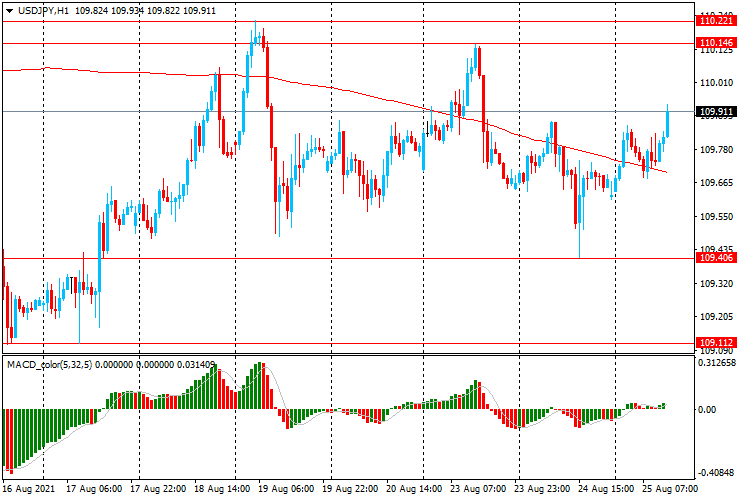The width and height of the screenshot is (740, 500).
Task: Select the 109.320 price axis value
Action: [x=716, y=283]
